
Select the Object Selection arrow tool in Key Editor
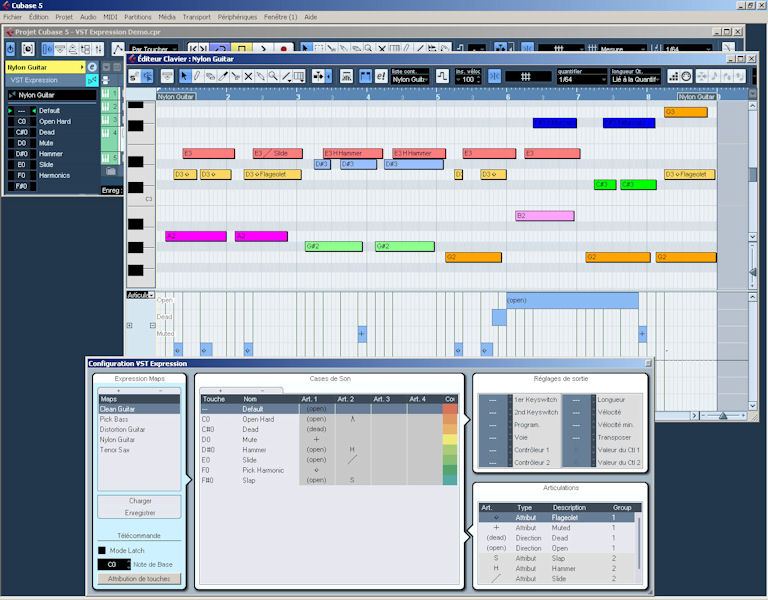point(184,76)
